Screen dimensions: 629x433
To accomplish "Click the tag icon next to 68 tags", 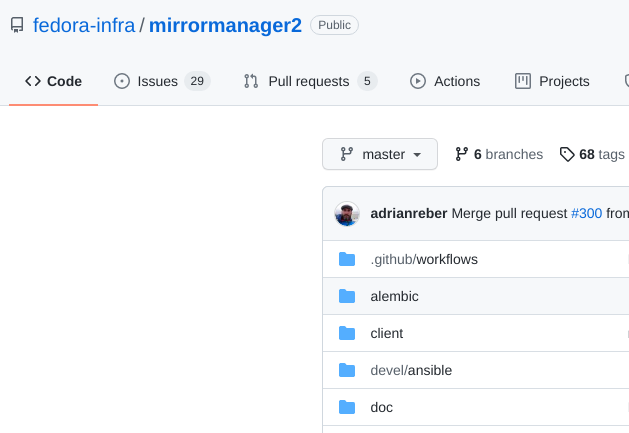I will click(x=567, y=154).
